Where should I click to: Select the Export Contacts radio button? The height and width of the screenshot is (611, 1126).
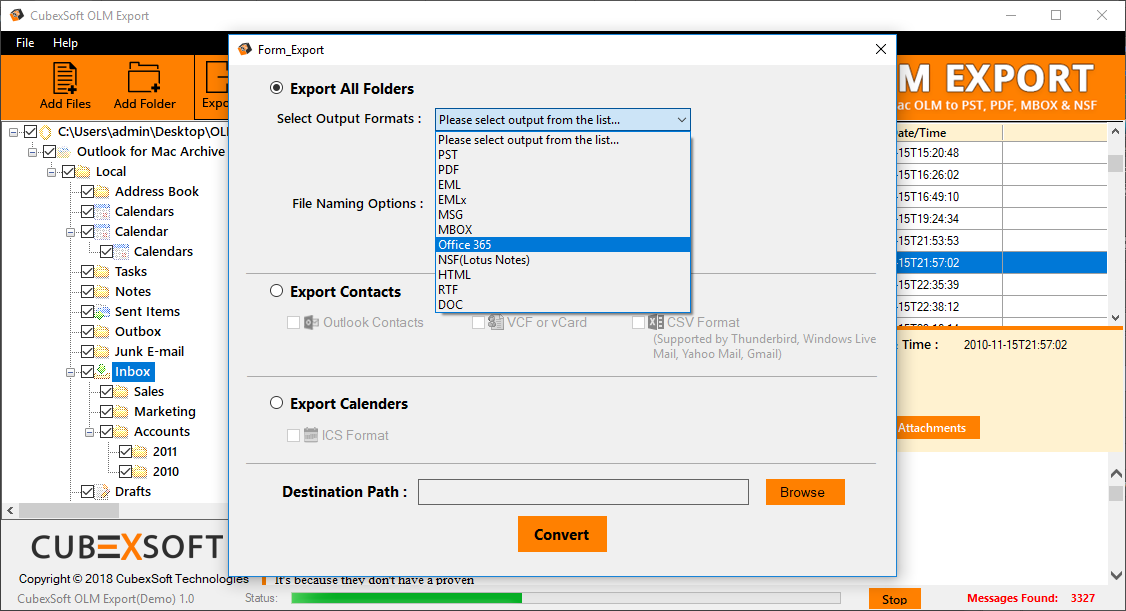276,291
